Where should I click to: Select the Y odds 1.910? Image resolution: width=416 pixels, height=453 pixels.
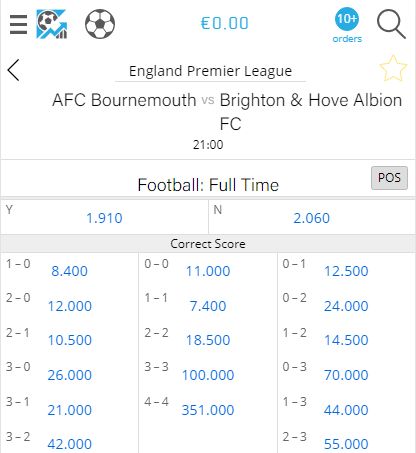coord(104,218)
